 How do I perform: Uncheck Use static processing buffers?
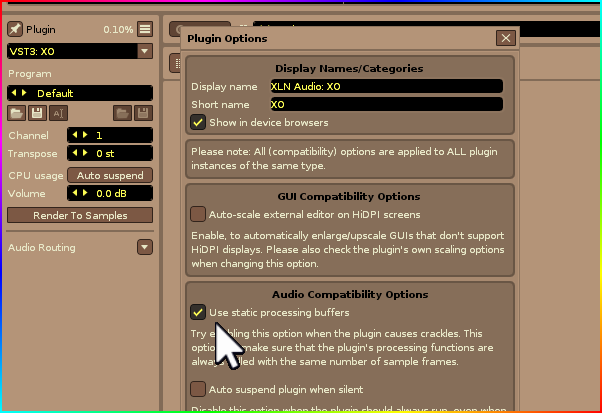(198, 312)
